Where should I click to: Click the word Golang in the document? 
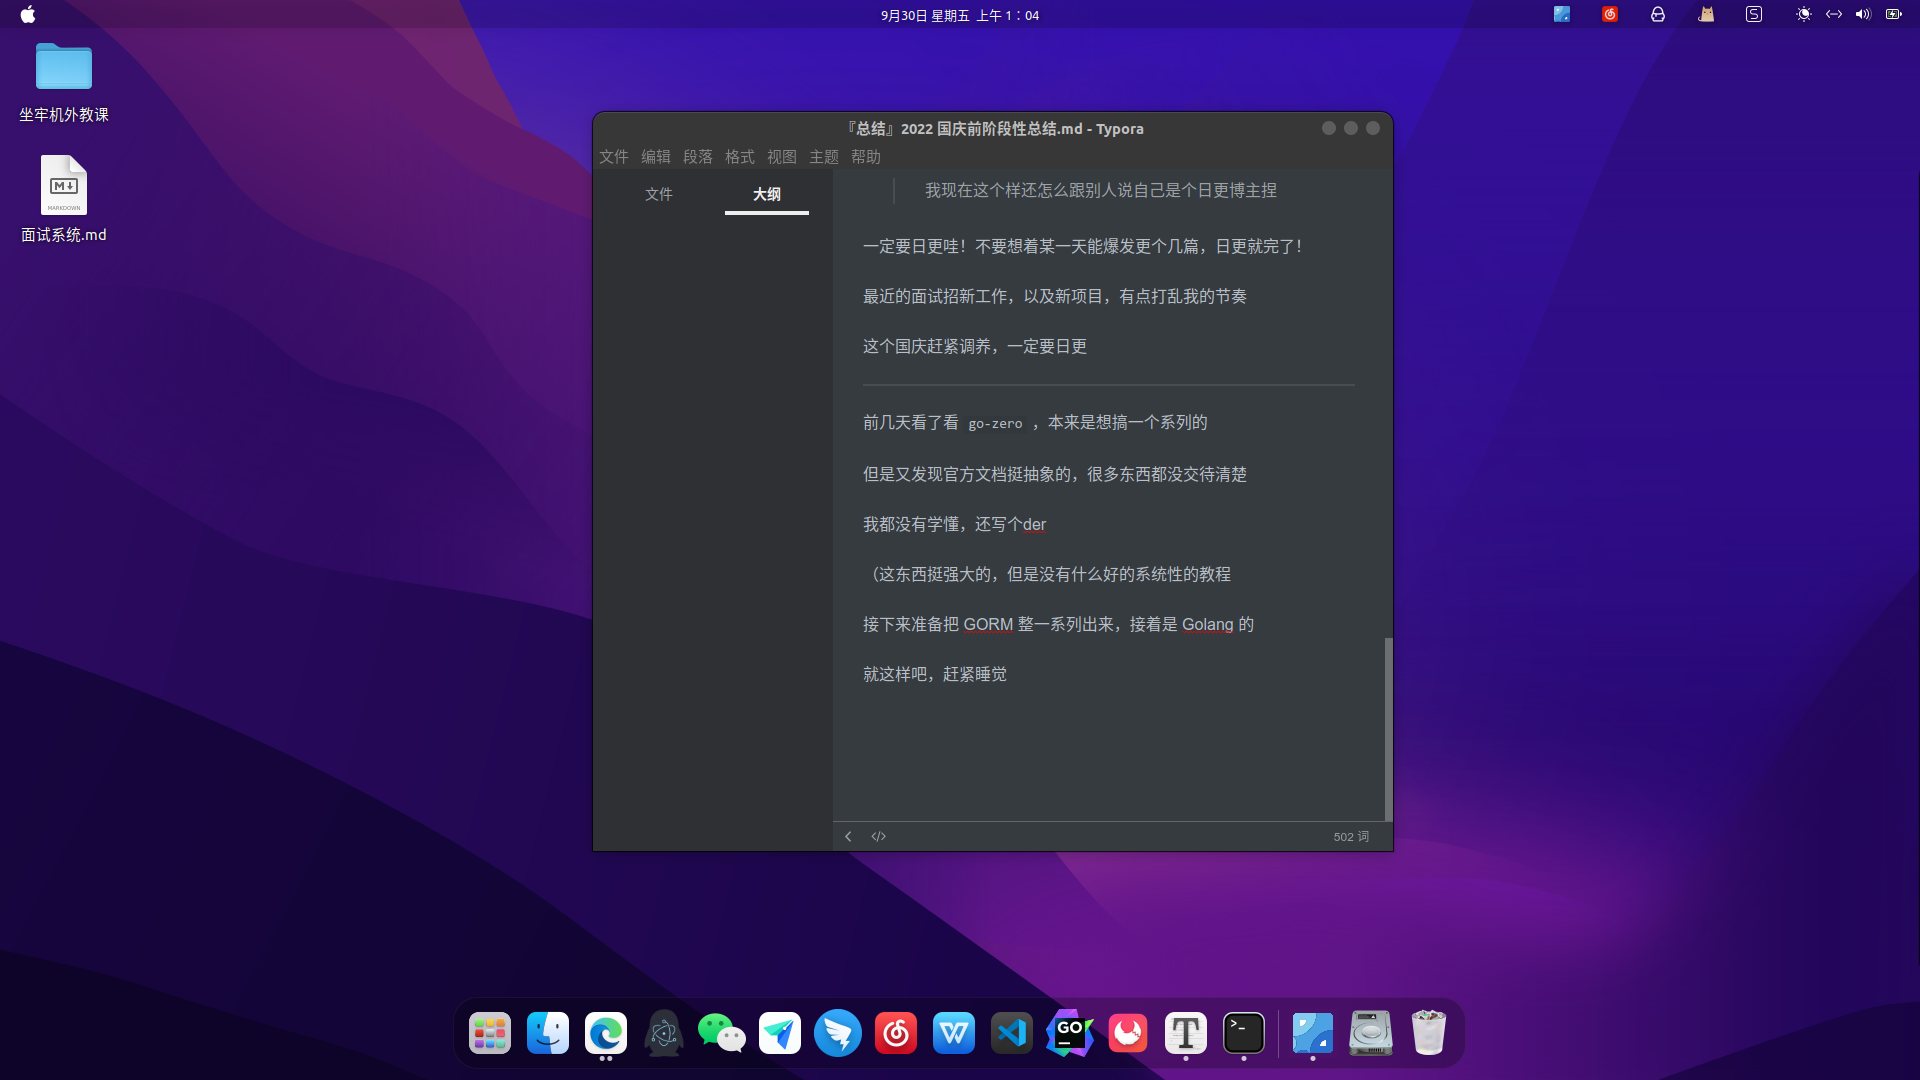point(1207,624)
